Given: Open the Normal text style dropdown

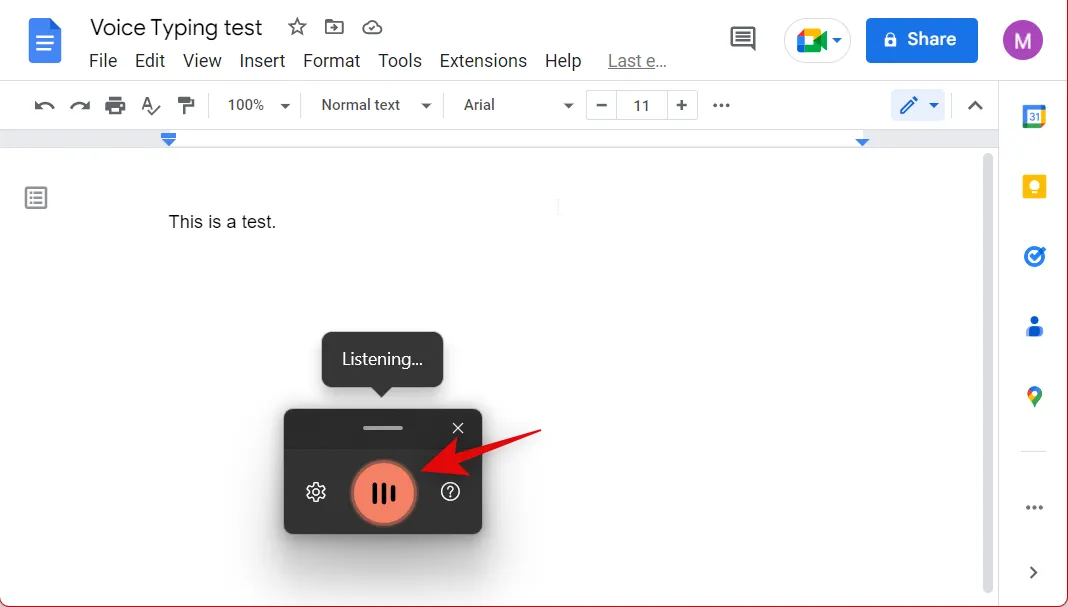Looking at the screenshot, I should tap(376, 105).
